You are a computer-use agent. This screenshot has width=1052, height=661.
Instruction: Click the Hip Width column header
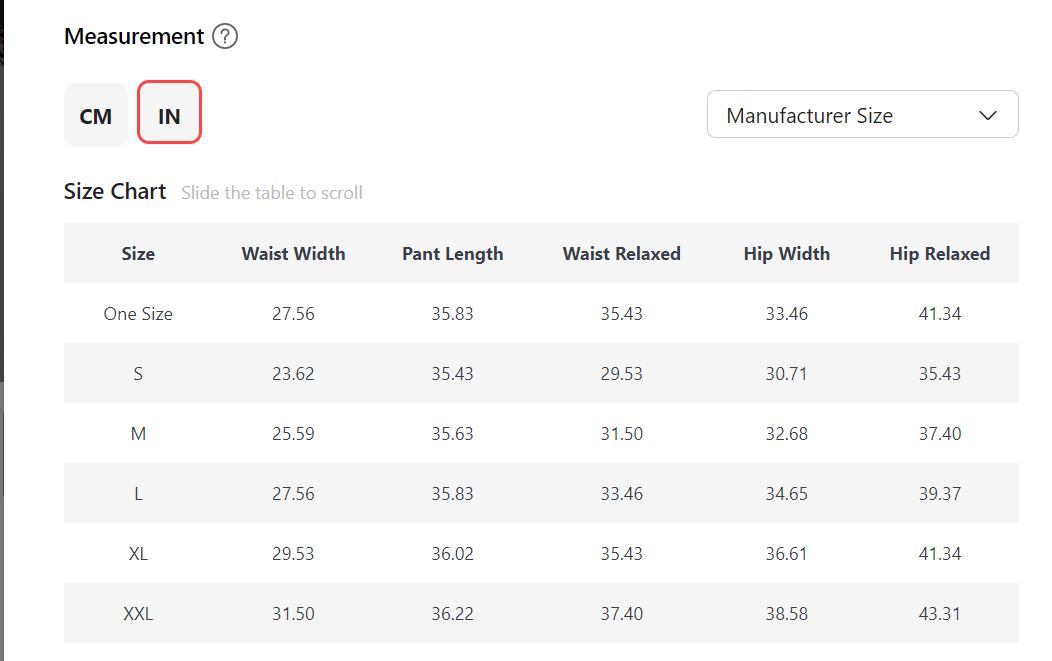tap(786, 254)
